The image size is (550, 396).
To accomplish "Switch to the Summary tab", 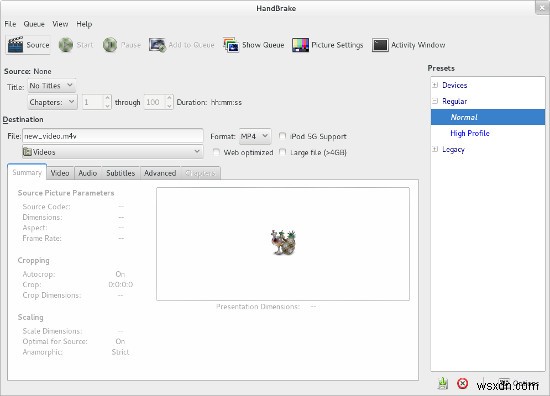I will click(27, 172).
